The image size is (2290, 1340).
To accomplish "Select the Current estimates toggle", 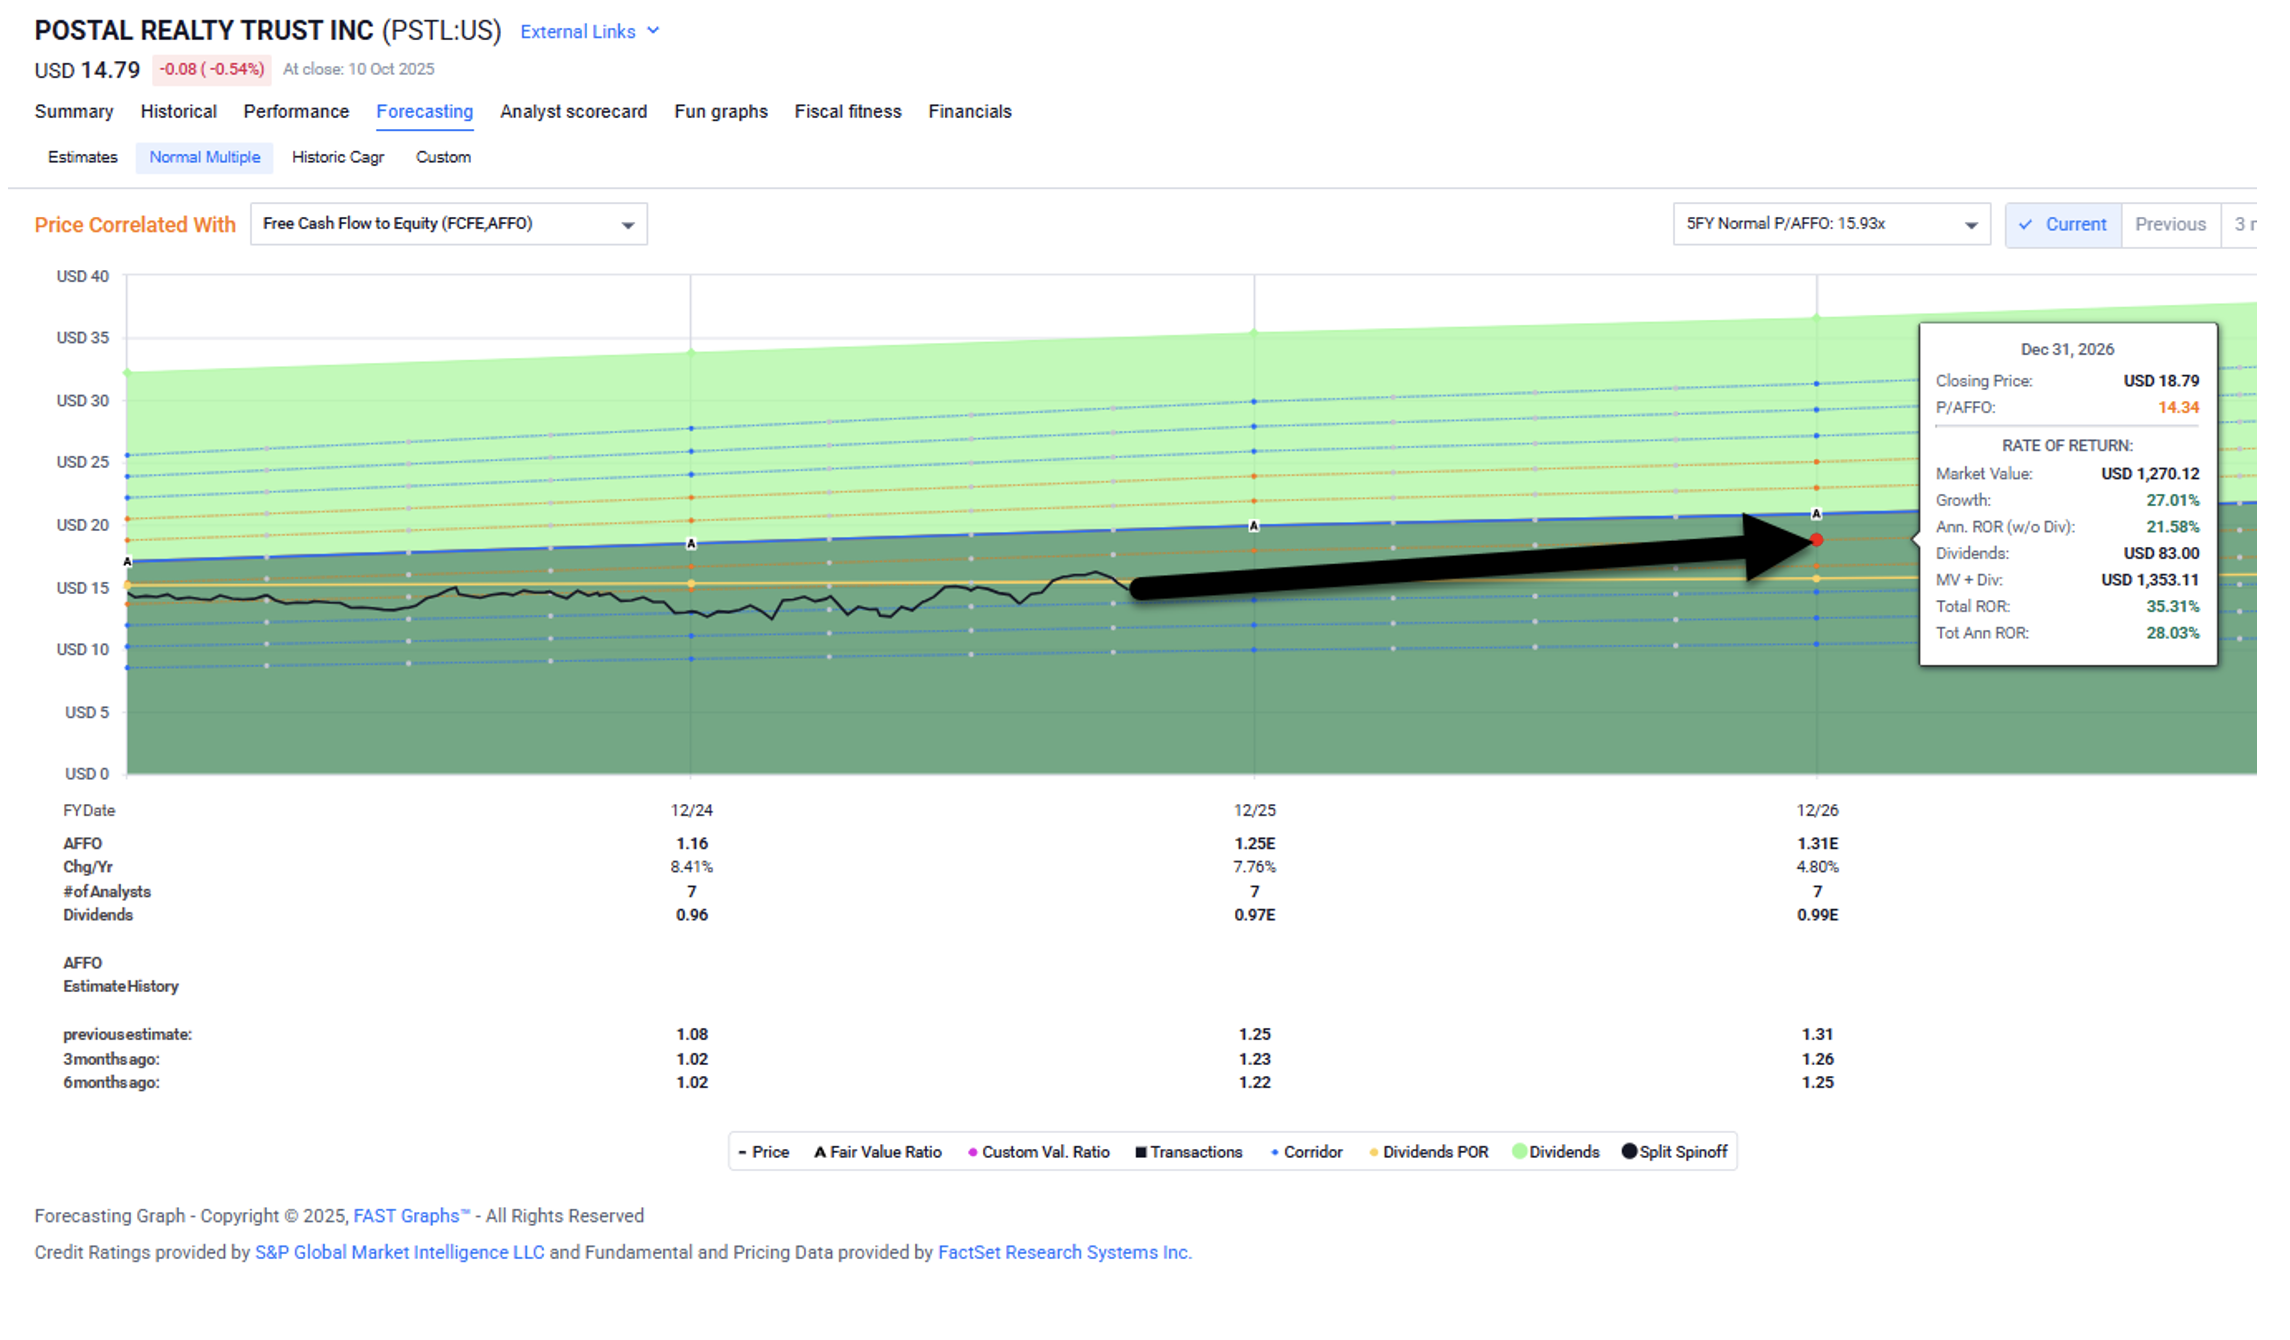I will point(2063,224).
